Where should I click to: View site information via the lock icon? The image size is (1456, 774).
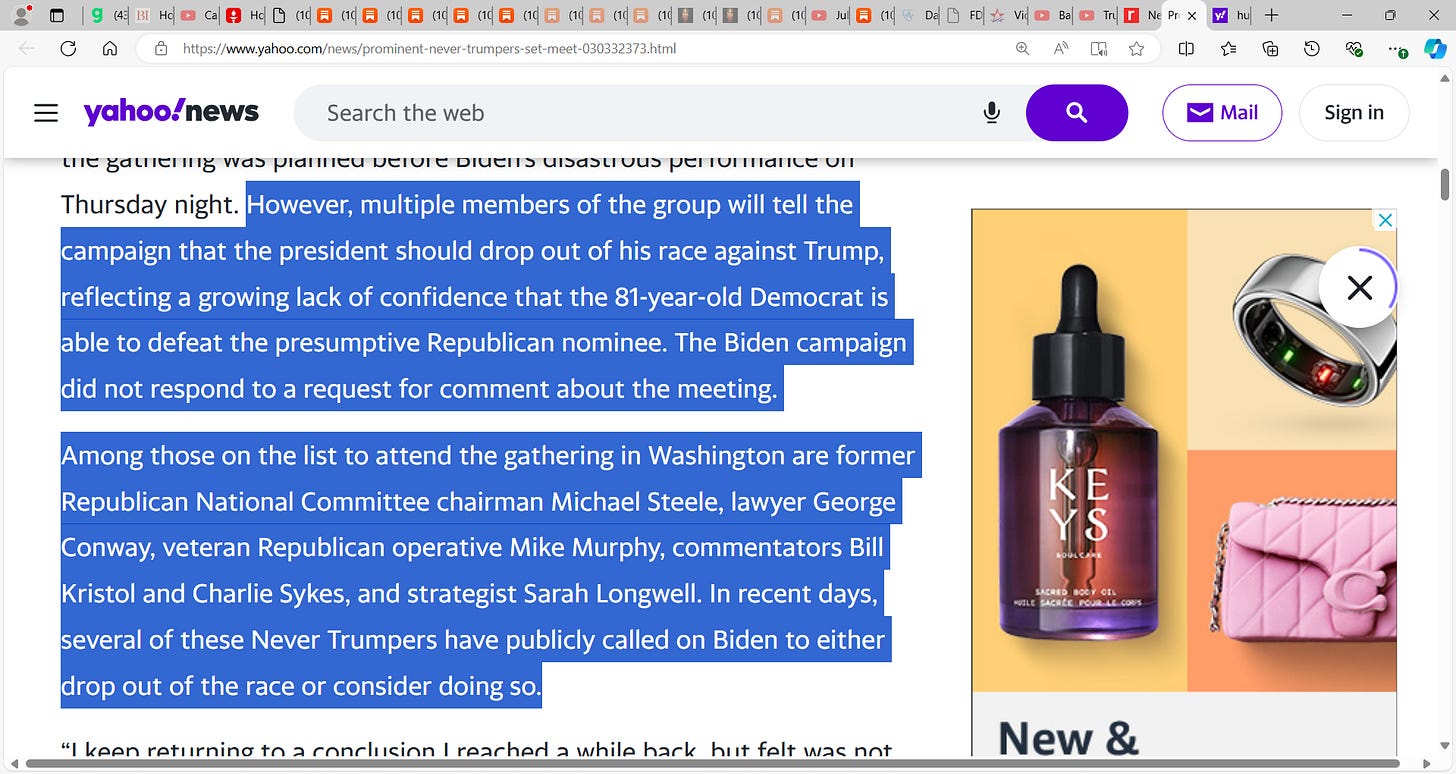(161, 48)
